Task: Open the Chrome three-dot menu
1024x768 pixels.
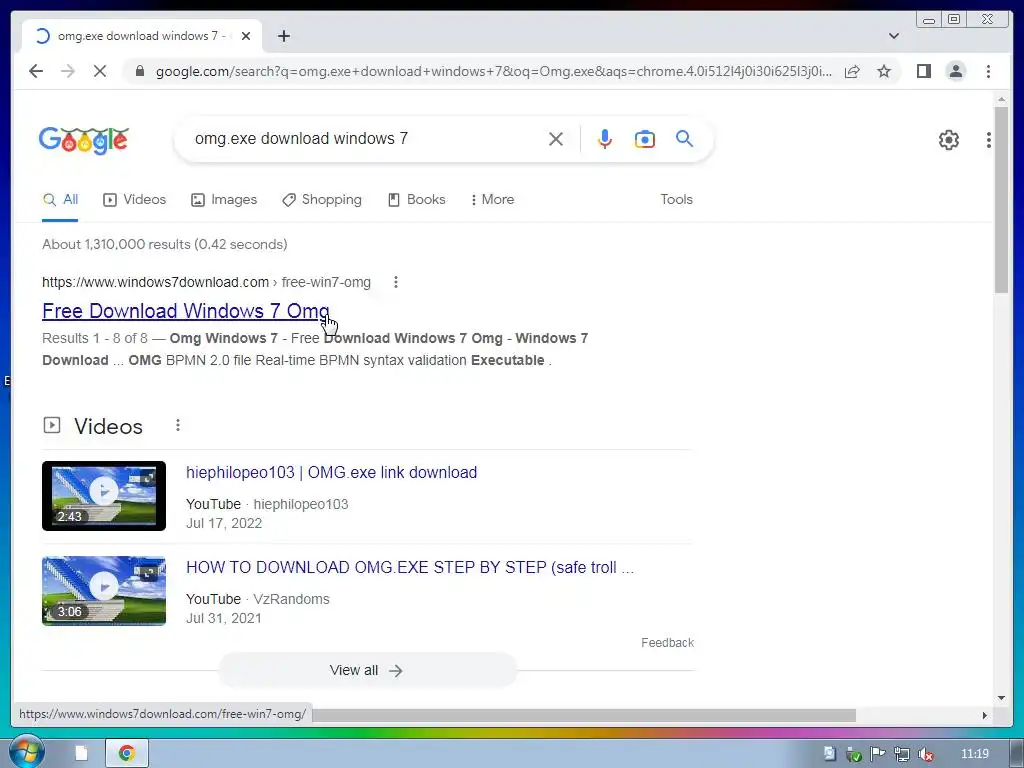Action: (988, 71)
